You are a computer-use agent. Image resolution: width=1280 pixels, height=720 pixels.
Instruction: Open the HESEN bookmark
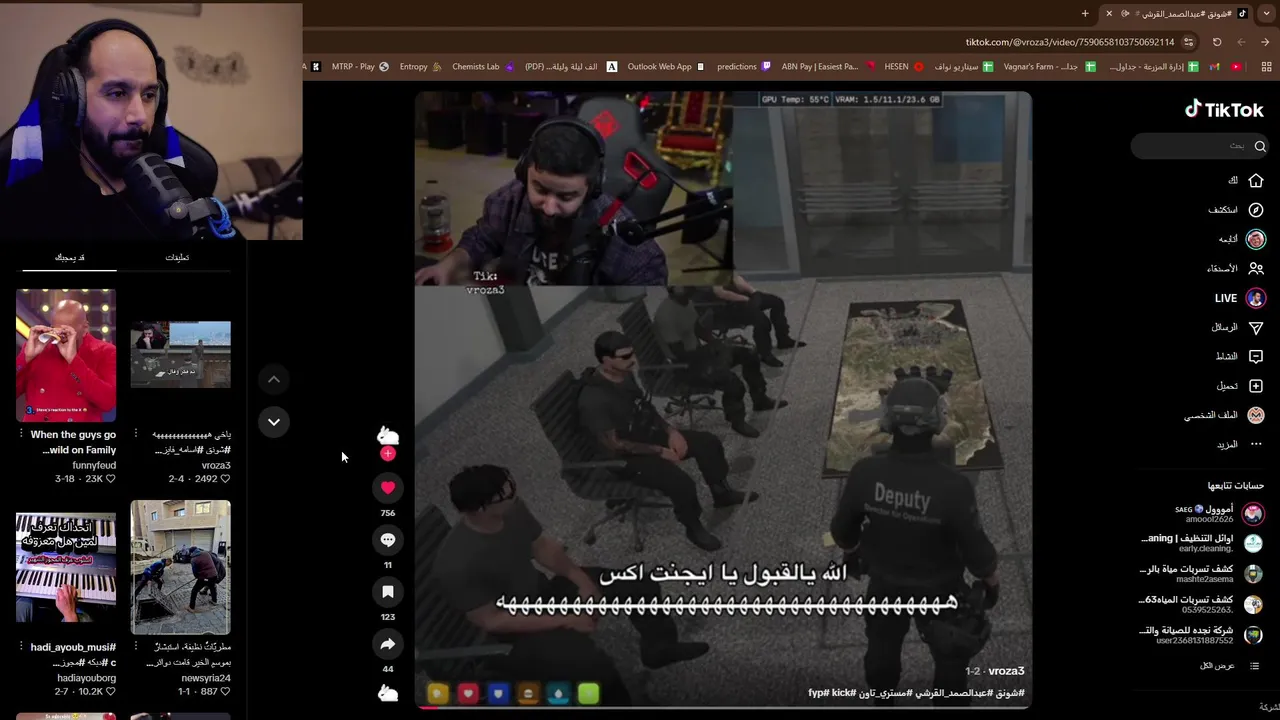point(904,67)
